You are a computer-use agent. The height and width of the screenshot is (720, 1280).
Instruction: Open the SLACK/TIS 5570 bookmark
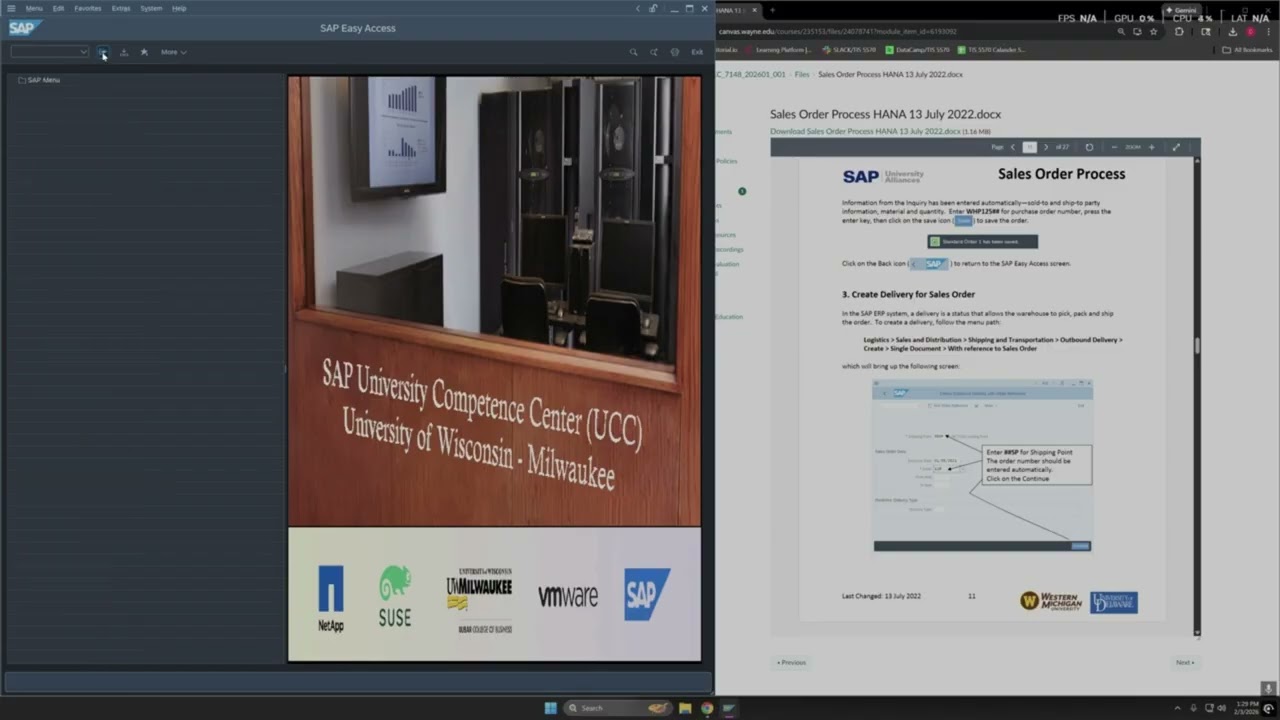pyautogui.click(x=848, y=49)
